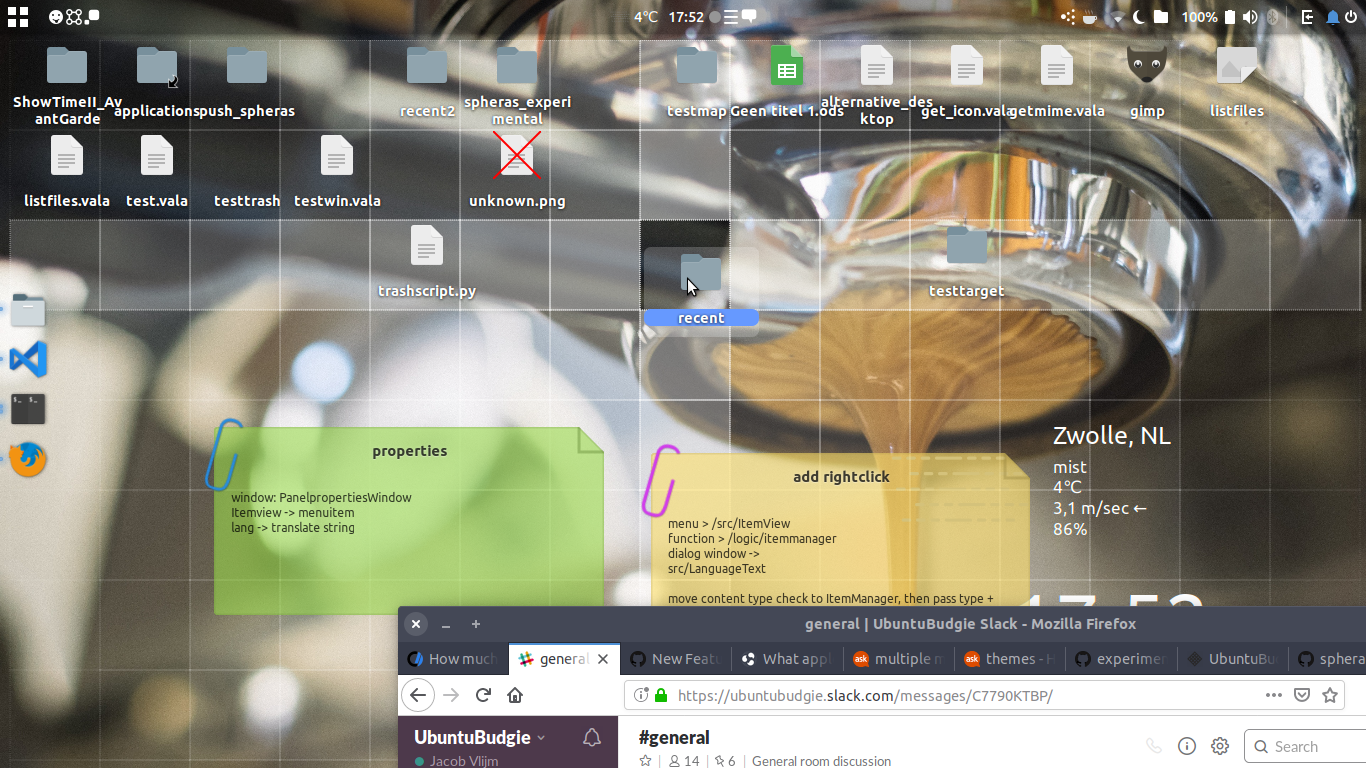Open the Geen titel 1.ods spreadsheet
Image resolution: width=1366 pixels, height=768 pixels.
787,66
